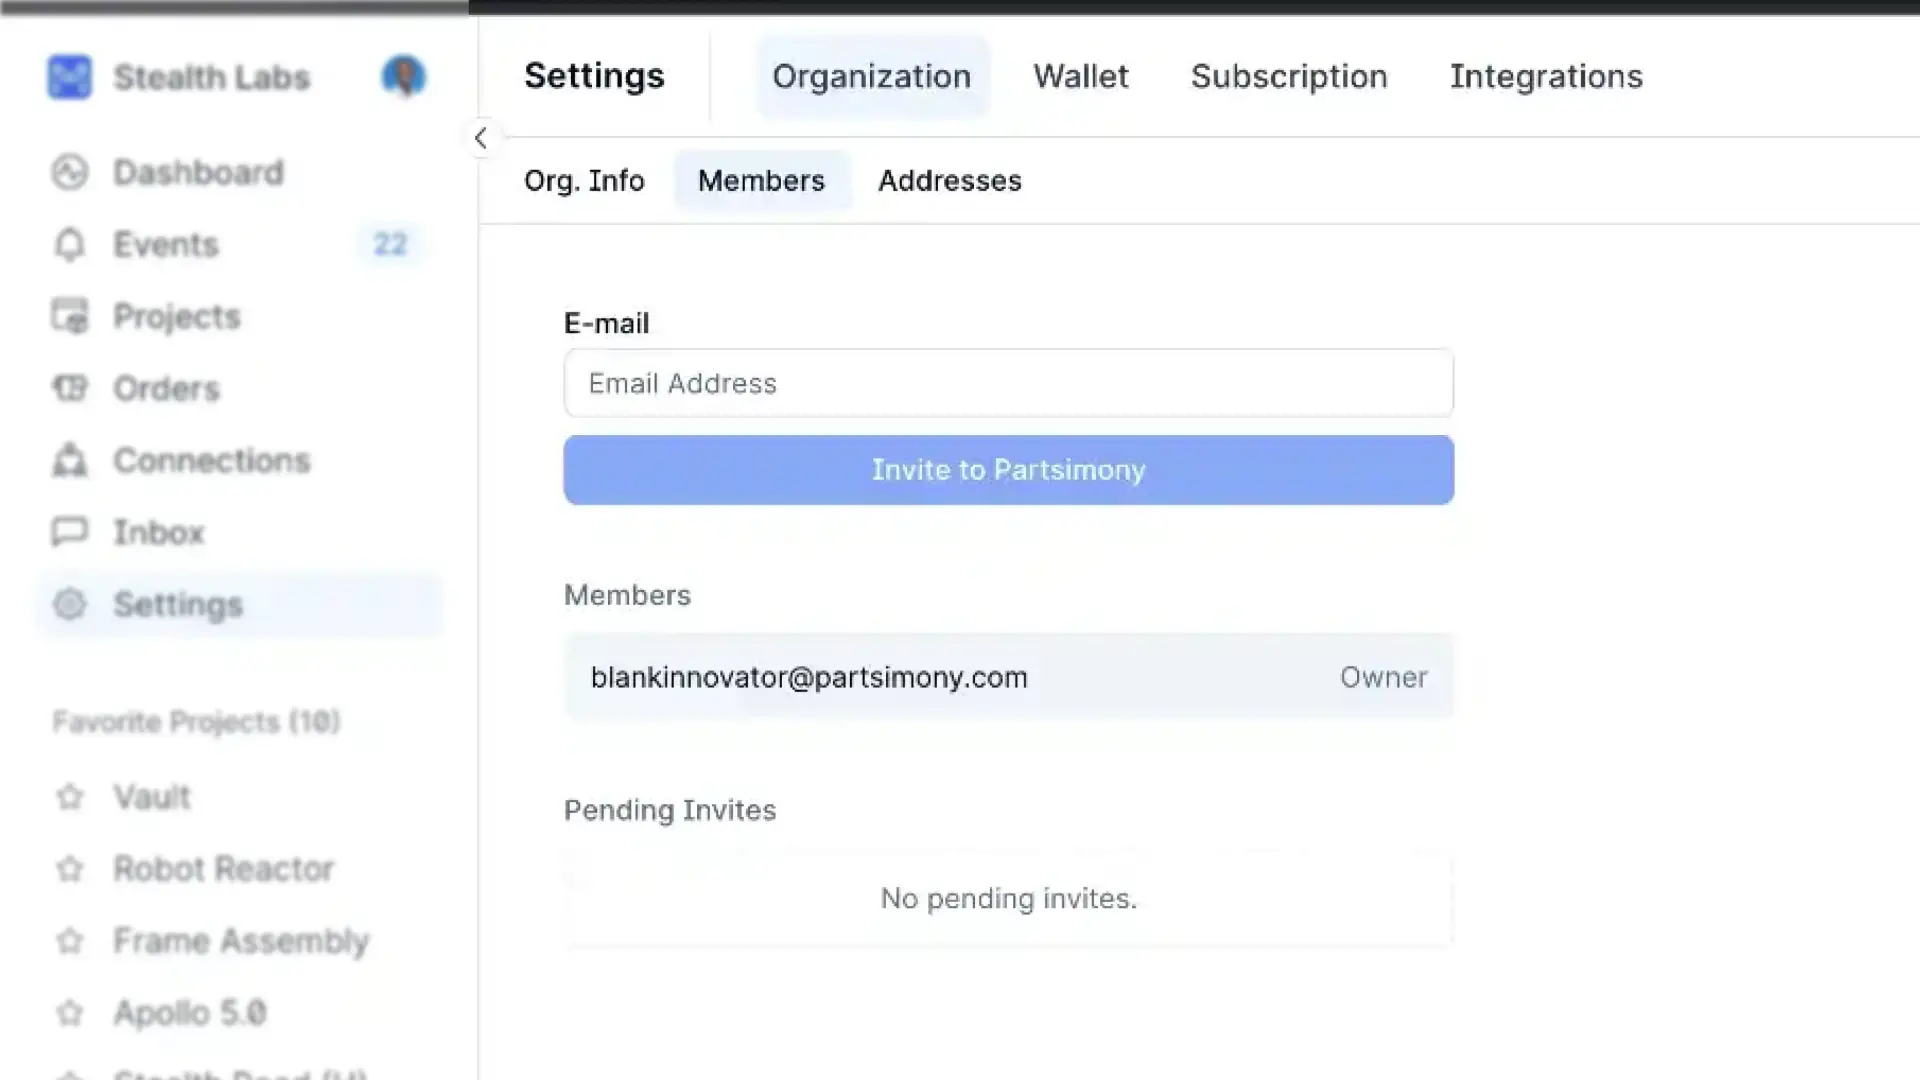Open the Frame Assembly favorite project
Screen dimensions: 1920x1080
[241, 941]
